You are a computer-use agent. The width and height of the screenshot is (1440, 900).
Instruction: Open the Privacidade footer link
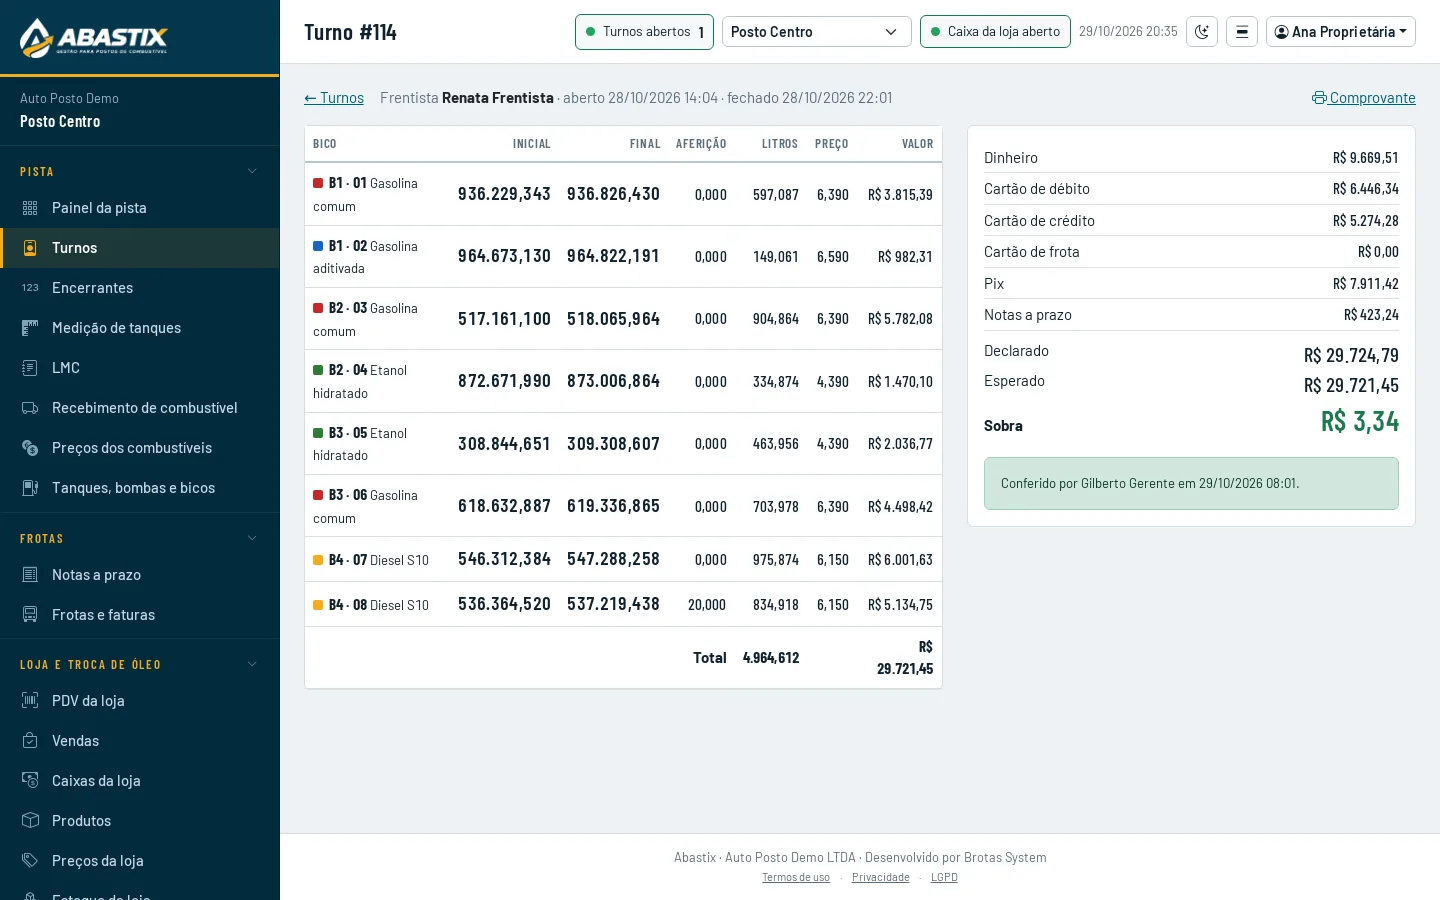coord(881,878)
